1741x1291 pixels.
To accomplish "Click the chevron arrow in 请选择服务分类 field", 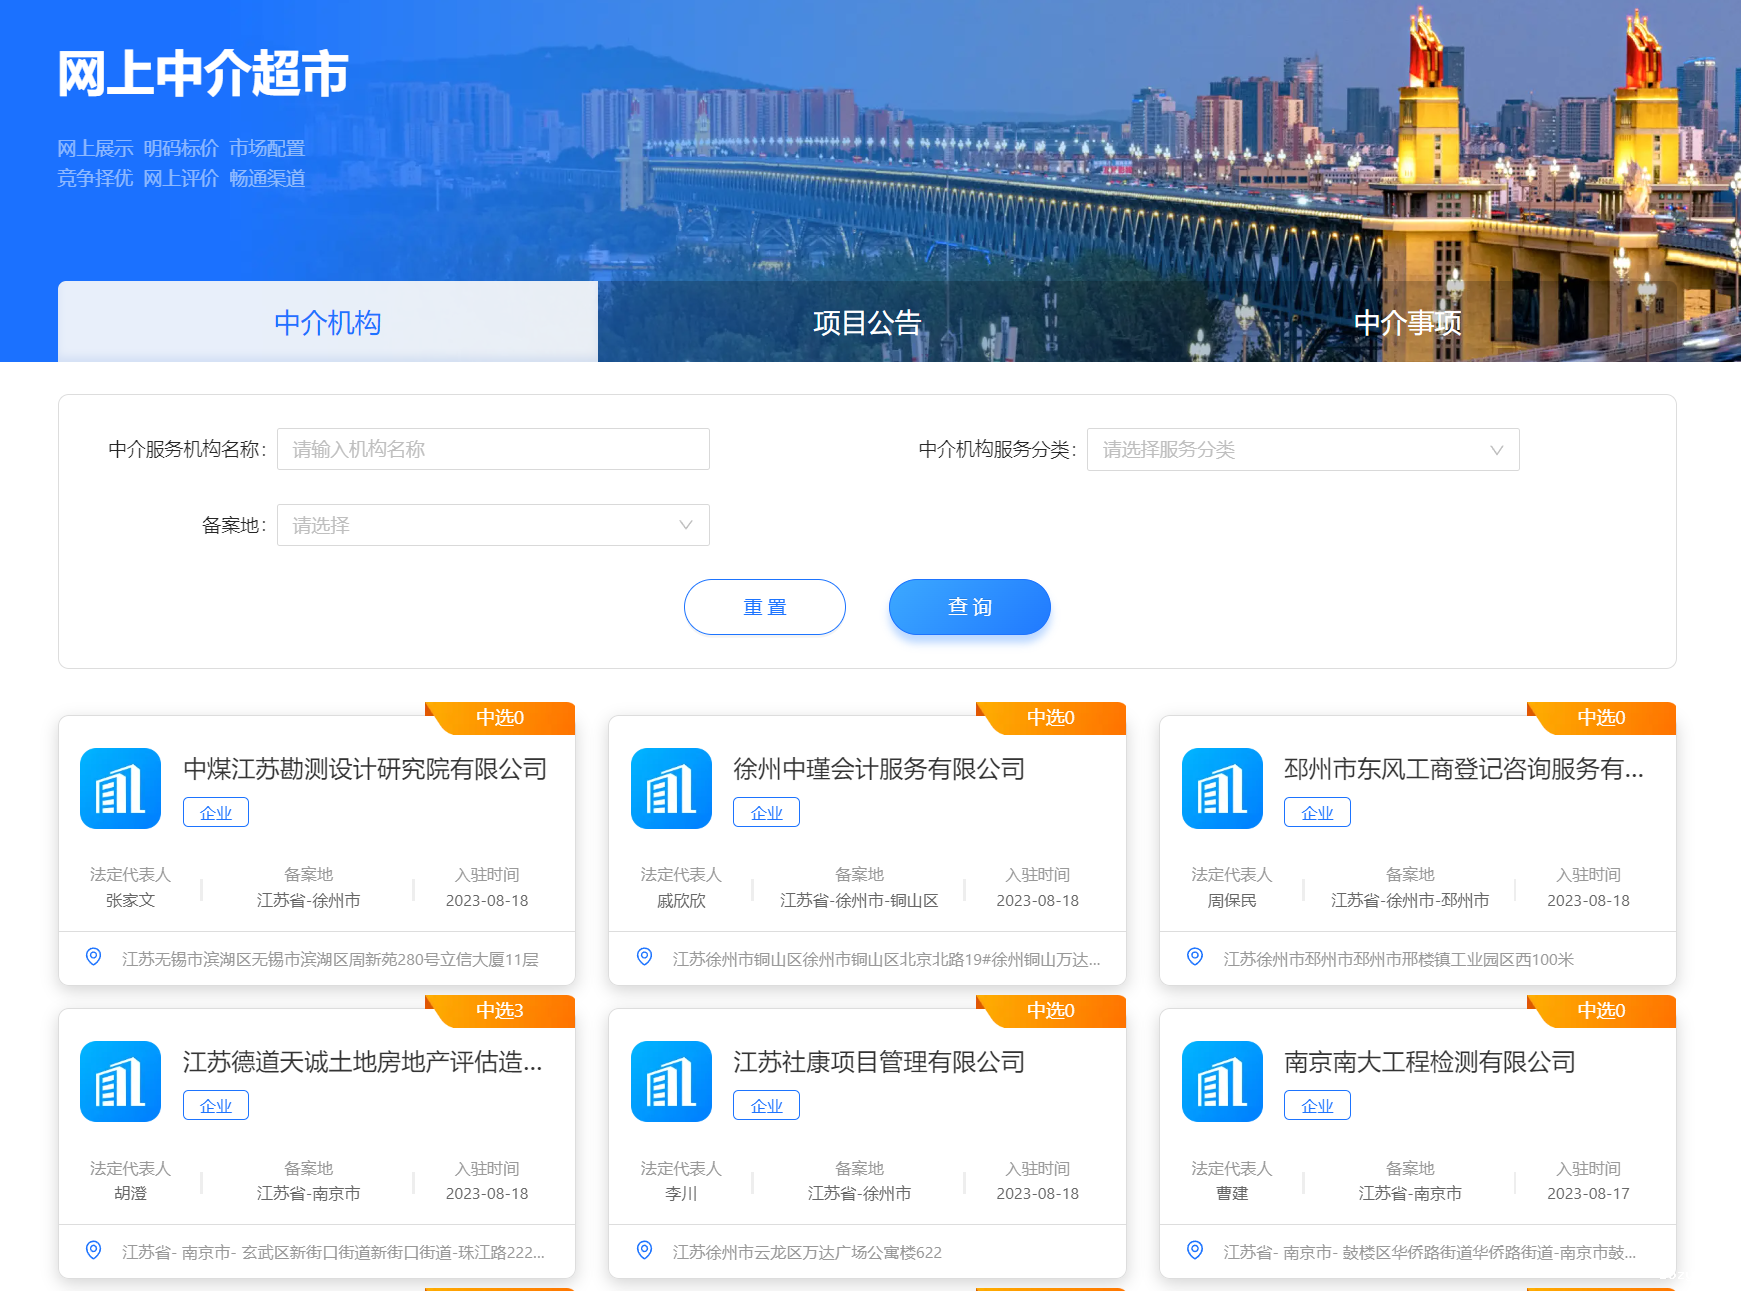I will point(1496,450).
